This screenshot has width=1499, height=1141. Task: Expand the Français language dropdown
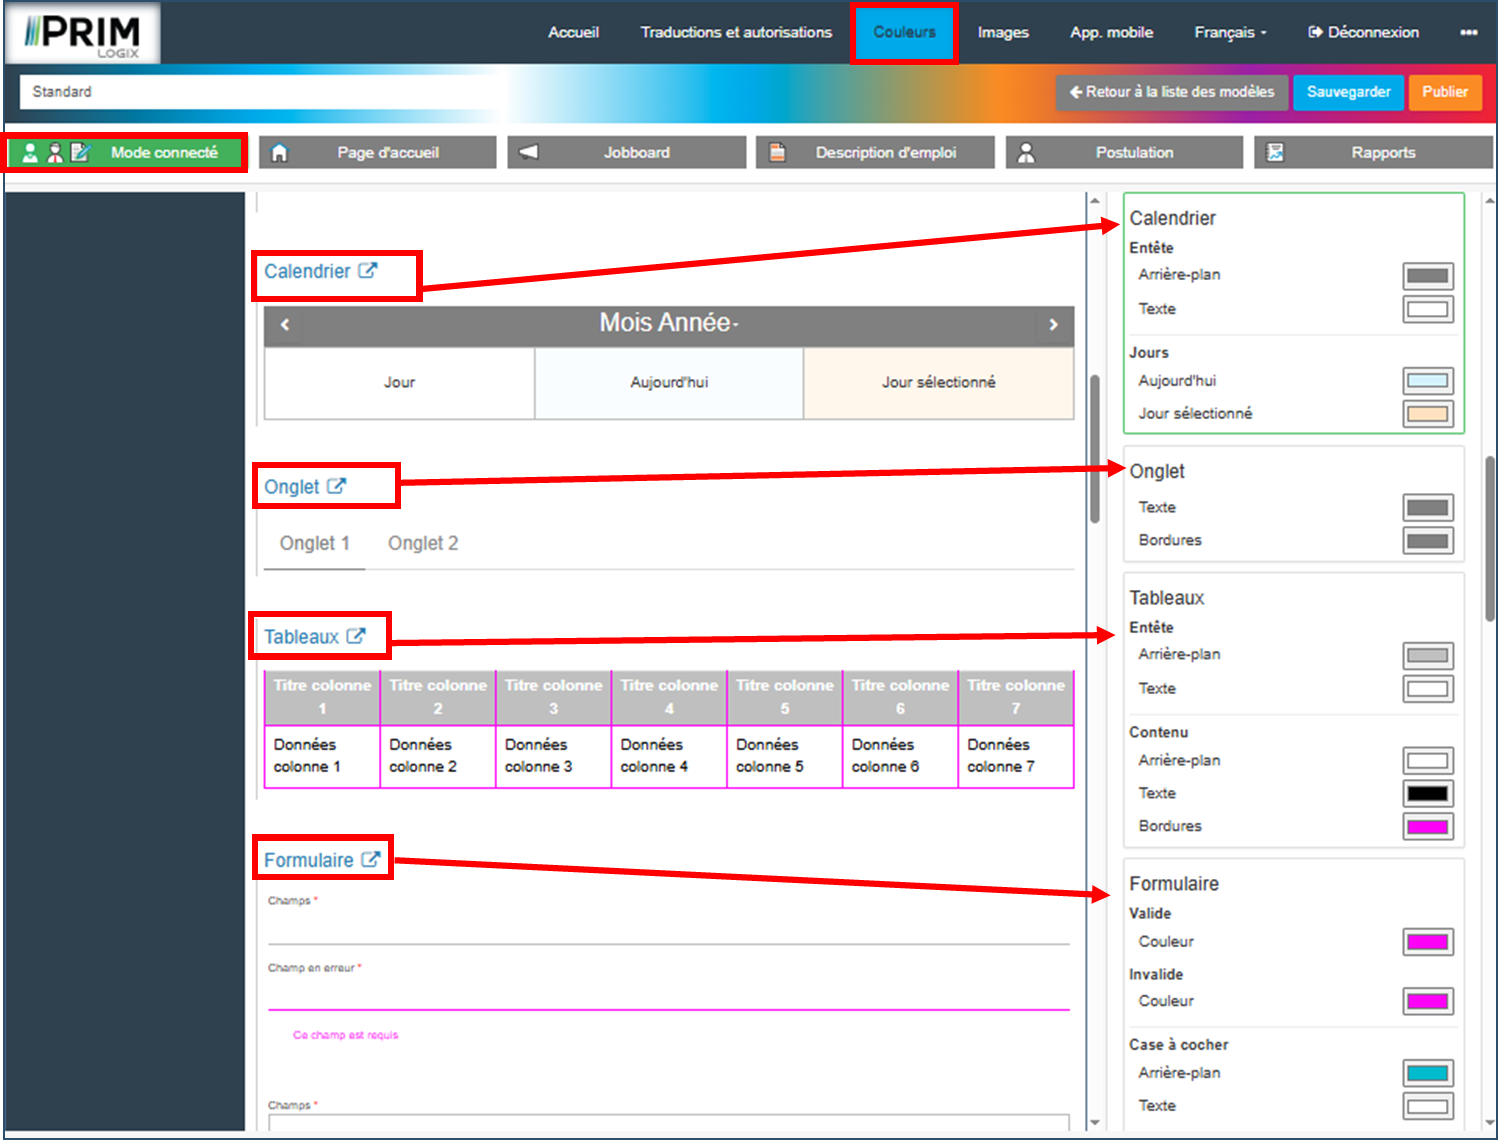tap(1230, 32)
